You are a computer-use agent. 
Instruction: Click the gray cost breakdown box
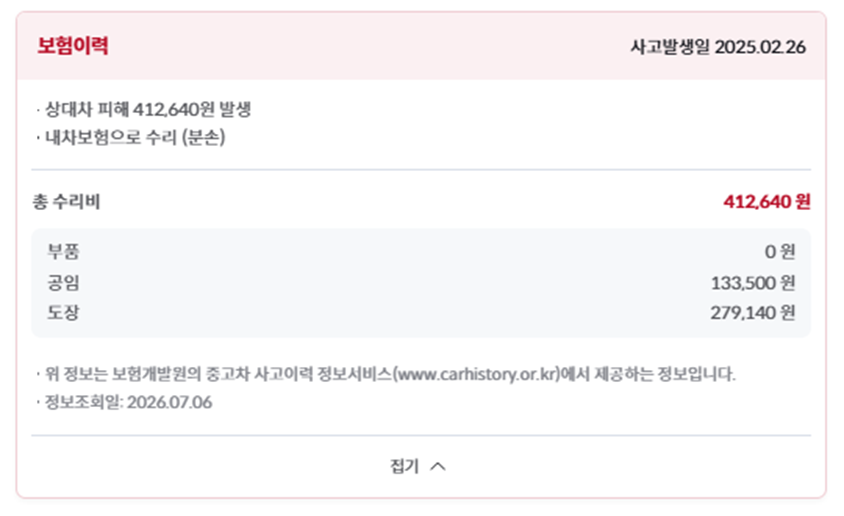[x=421, y=283]
